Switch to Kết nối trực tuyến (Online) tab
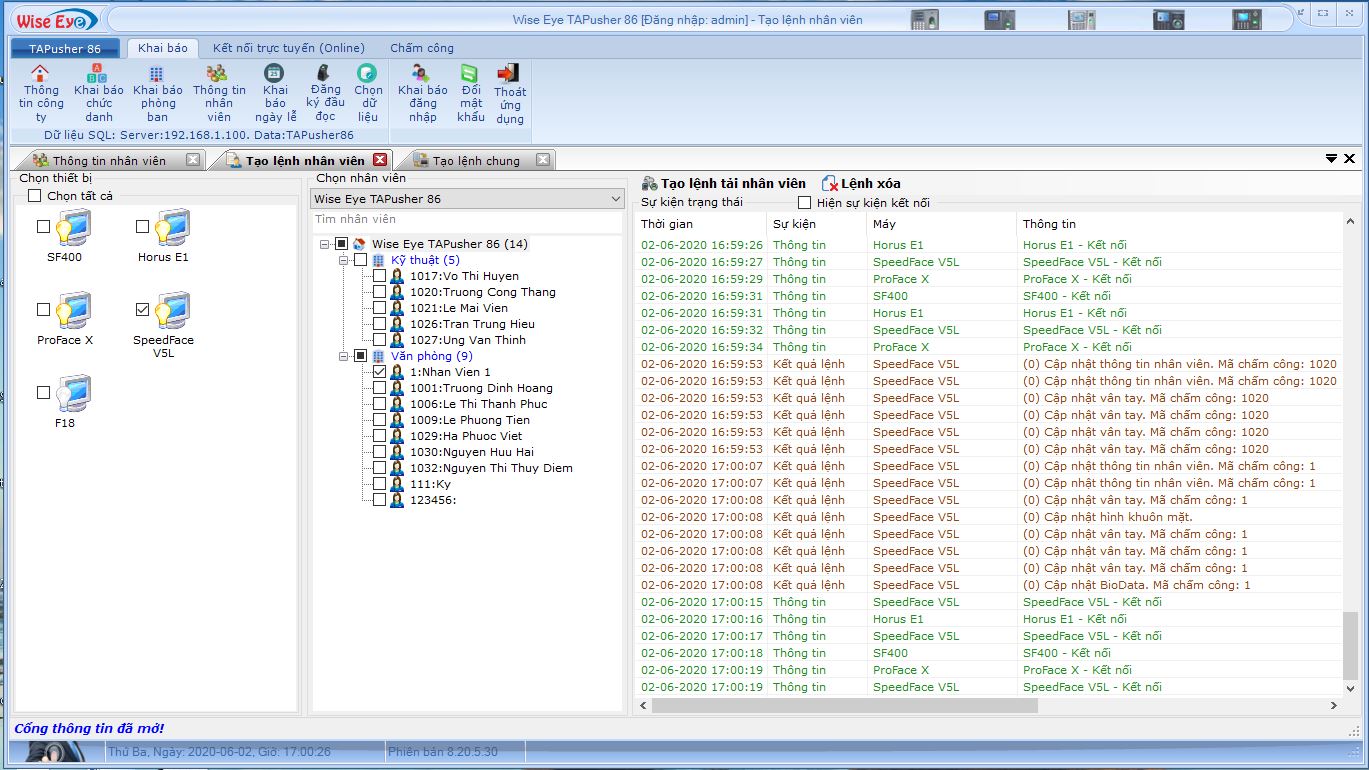Image resolution: width=1369 pixels, height=770 pixels. (287, 48)
